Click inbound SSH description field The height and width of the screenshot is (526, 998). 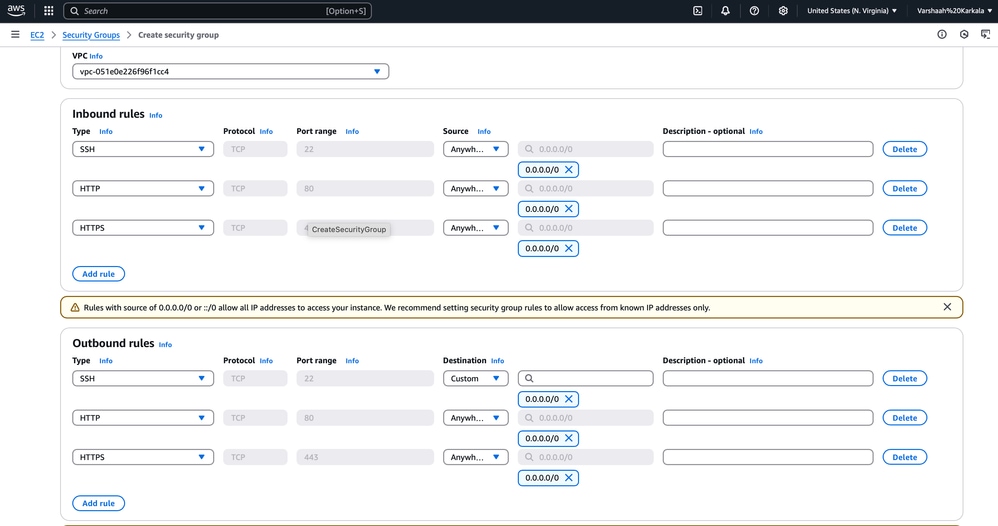768,149
